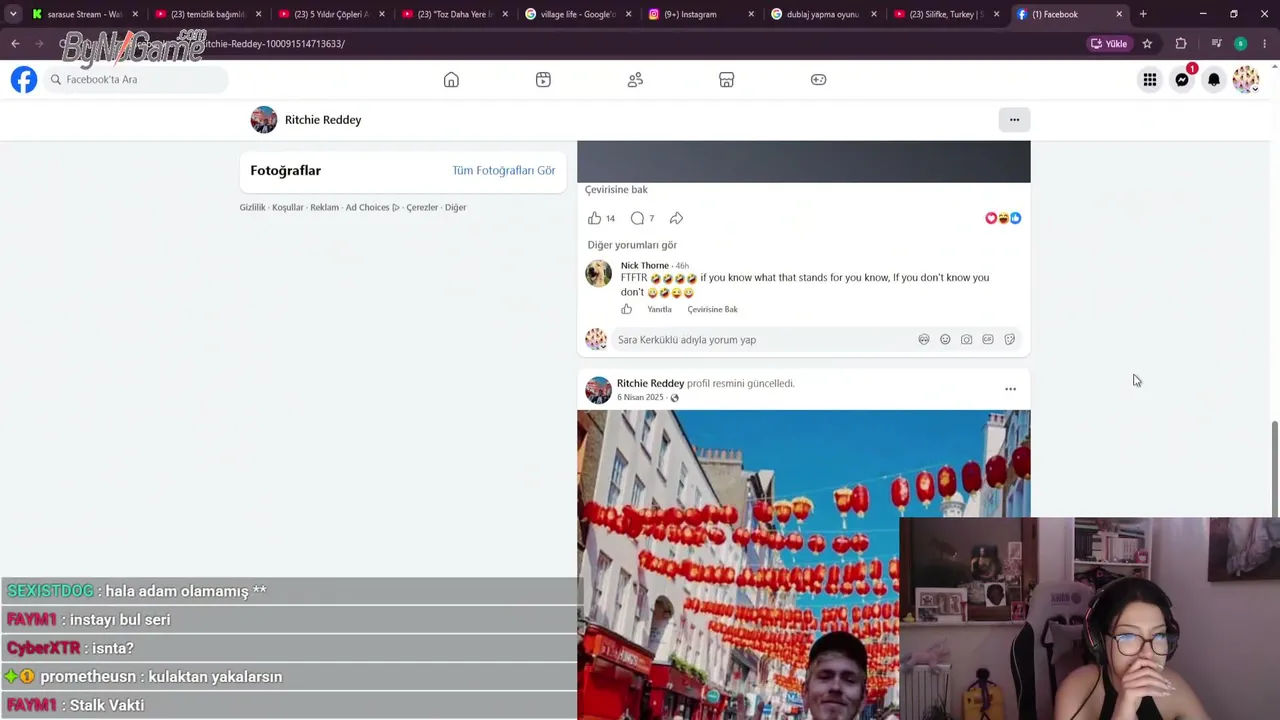Click Çevirisine Bak on Nick Thorne's comment

click(712, 310)
